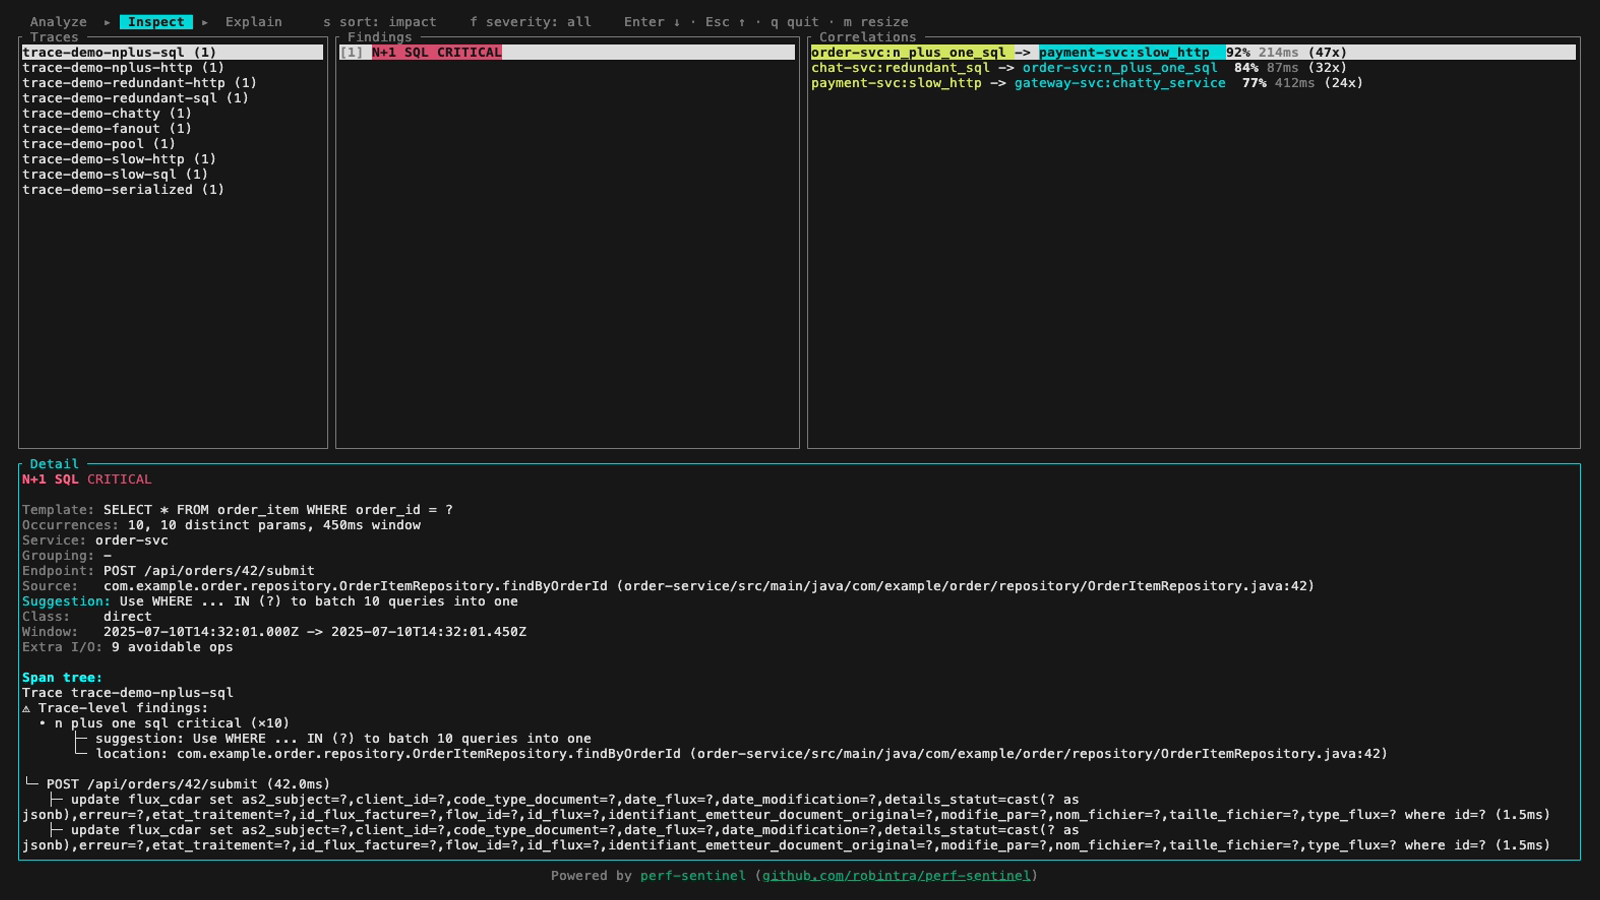Click the Occurrences line in Detail
The width and height of the screenshot is (1600, 900).
(221, 525)
